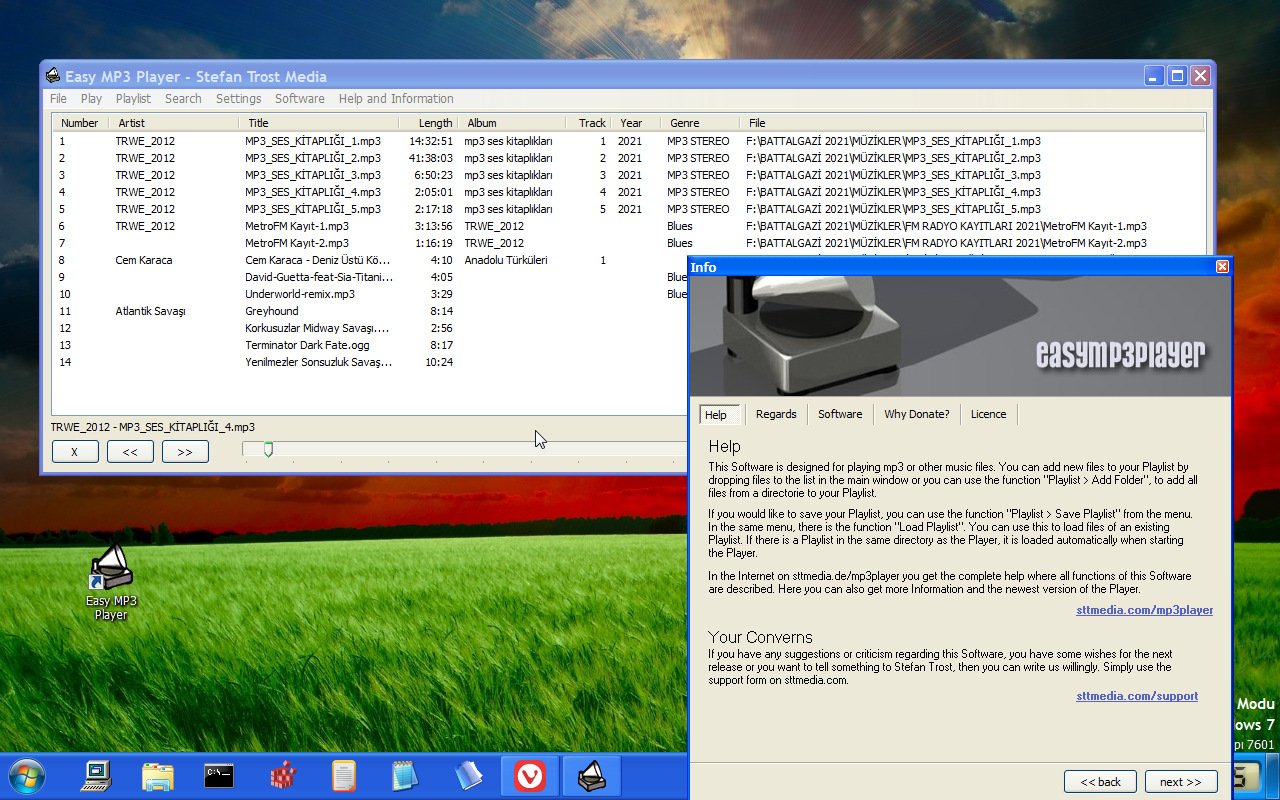
Task: Open the Settings menu
Action: (x=238, y=99)
